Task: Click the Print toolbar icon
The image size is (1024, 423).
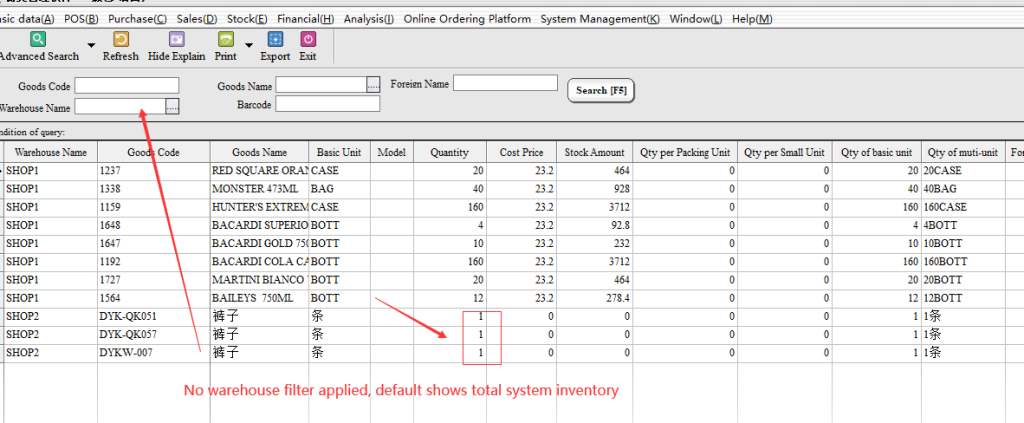Action: tap(225, 40)
